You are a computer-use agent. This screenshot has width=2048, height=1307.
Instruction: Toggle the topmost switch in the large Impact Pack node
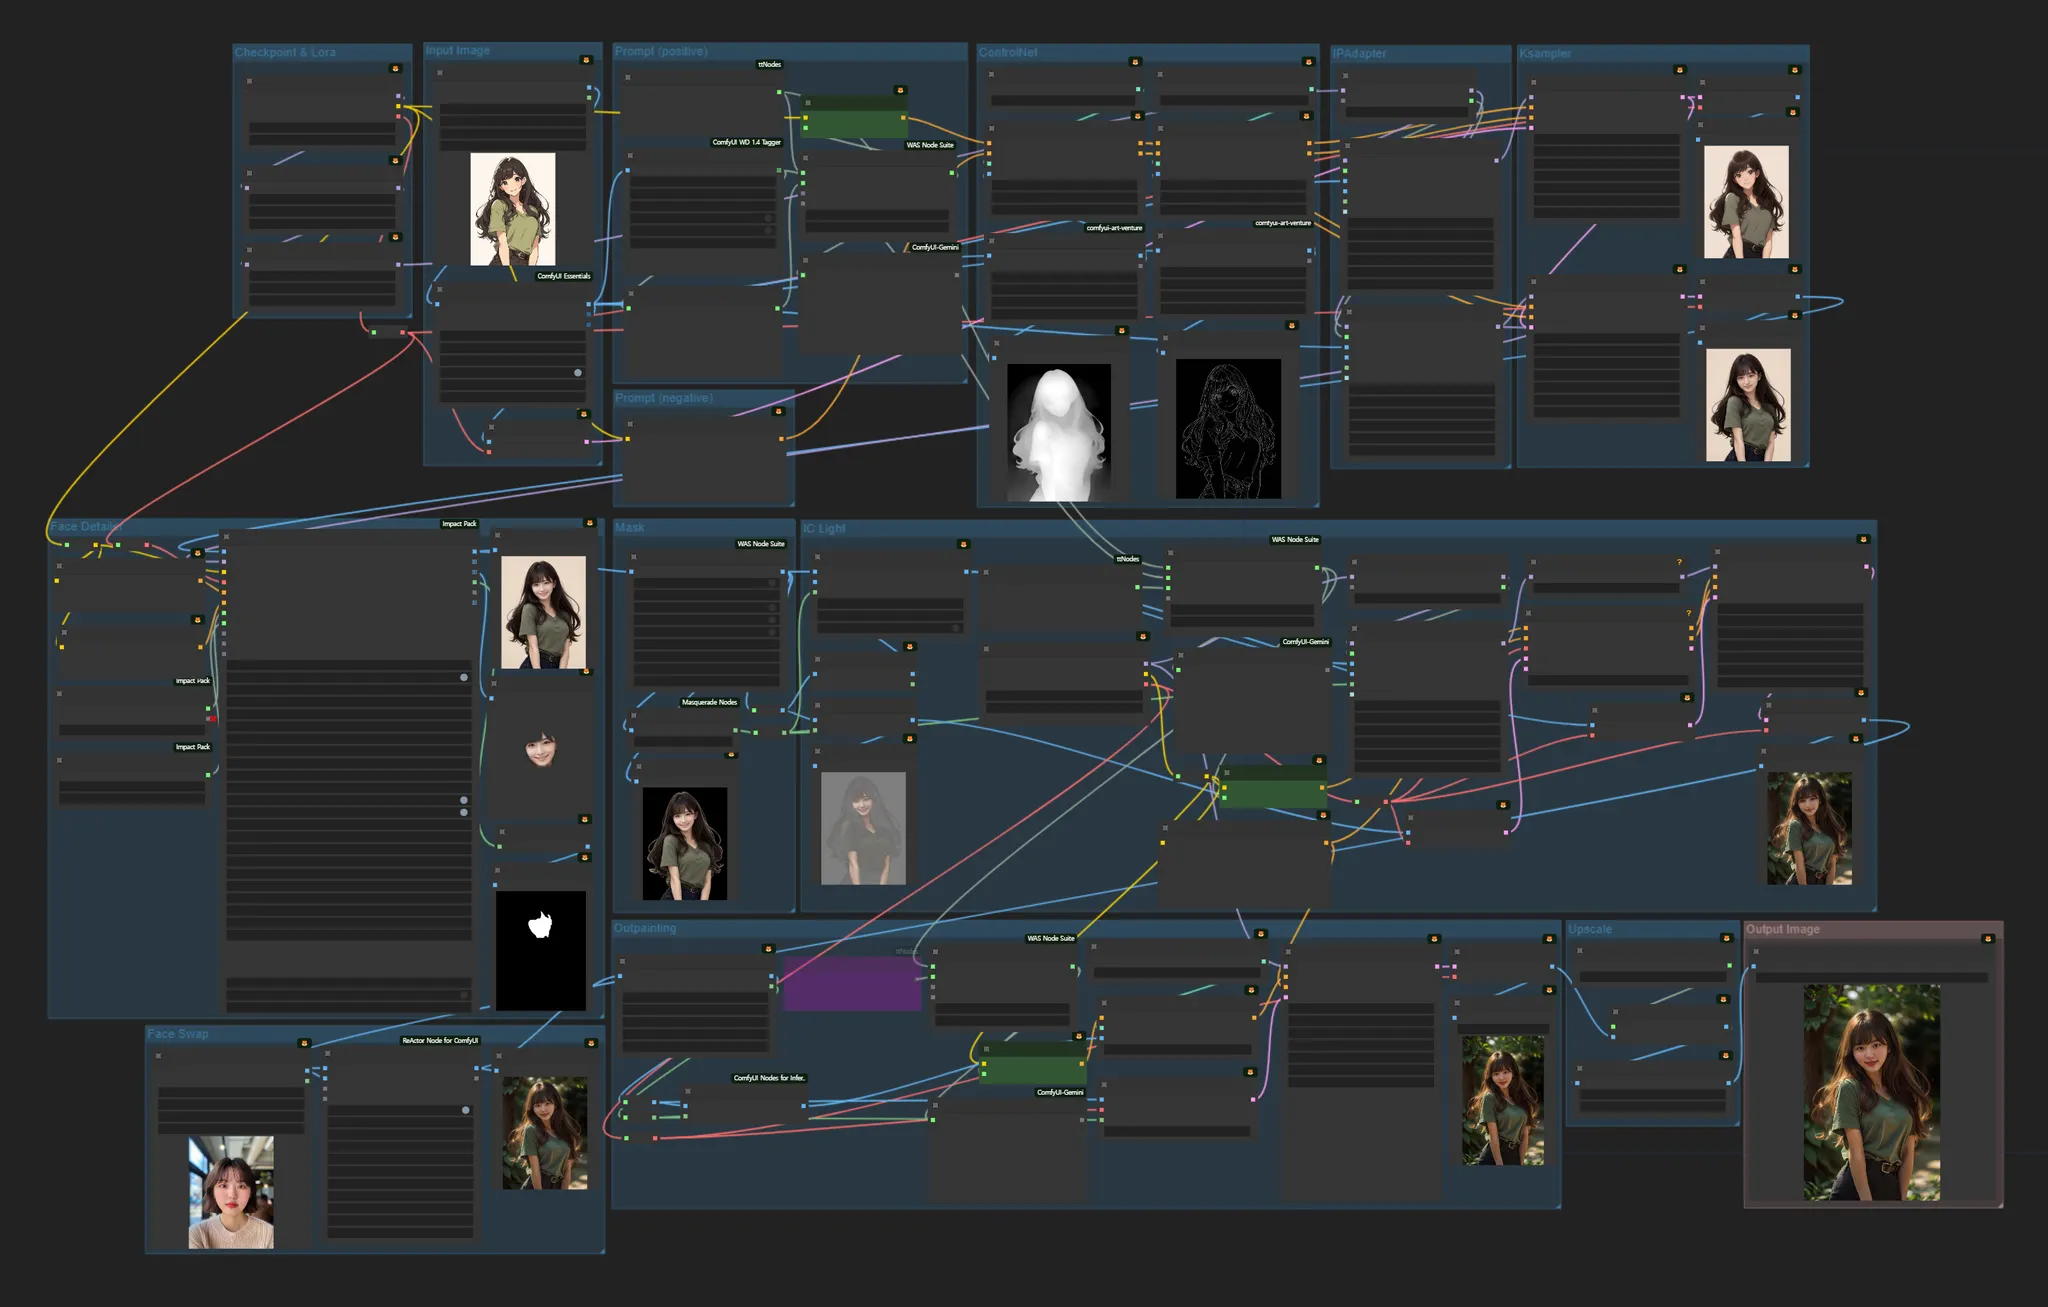[x=464, y=677]
